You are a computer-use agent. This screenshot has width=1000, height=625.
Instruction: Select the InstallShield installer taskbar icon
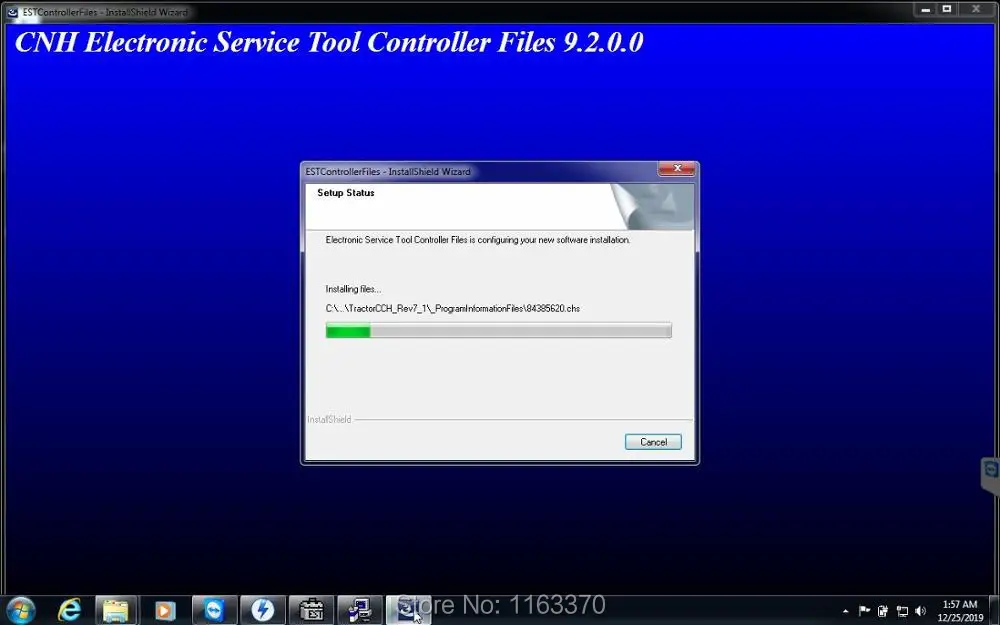(408, 610)
